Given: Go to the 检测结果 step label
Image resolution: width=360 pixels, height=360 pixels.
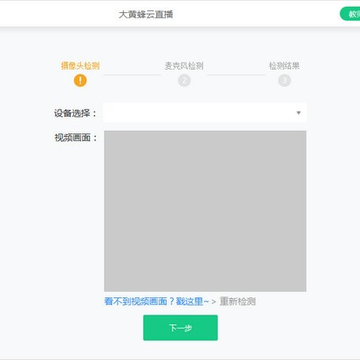Looking at the screenshot, I should (x=284, y=66).
